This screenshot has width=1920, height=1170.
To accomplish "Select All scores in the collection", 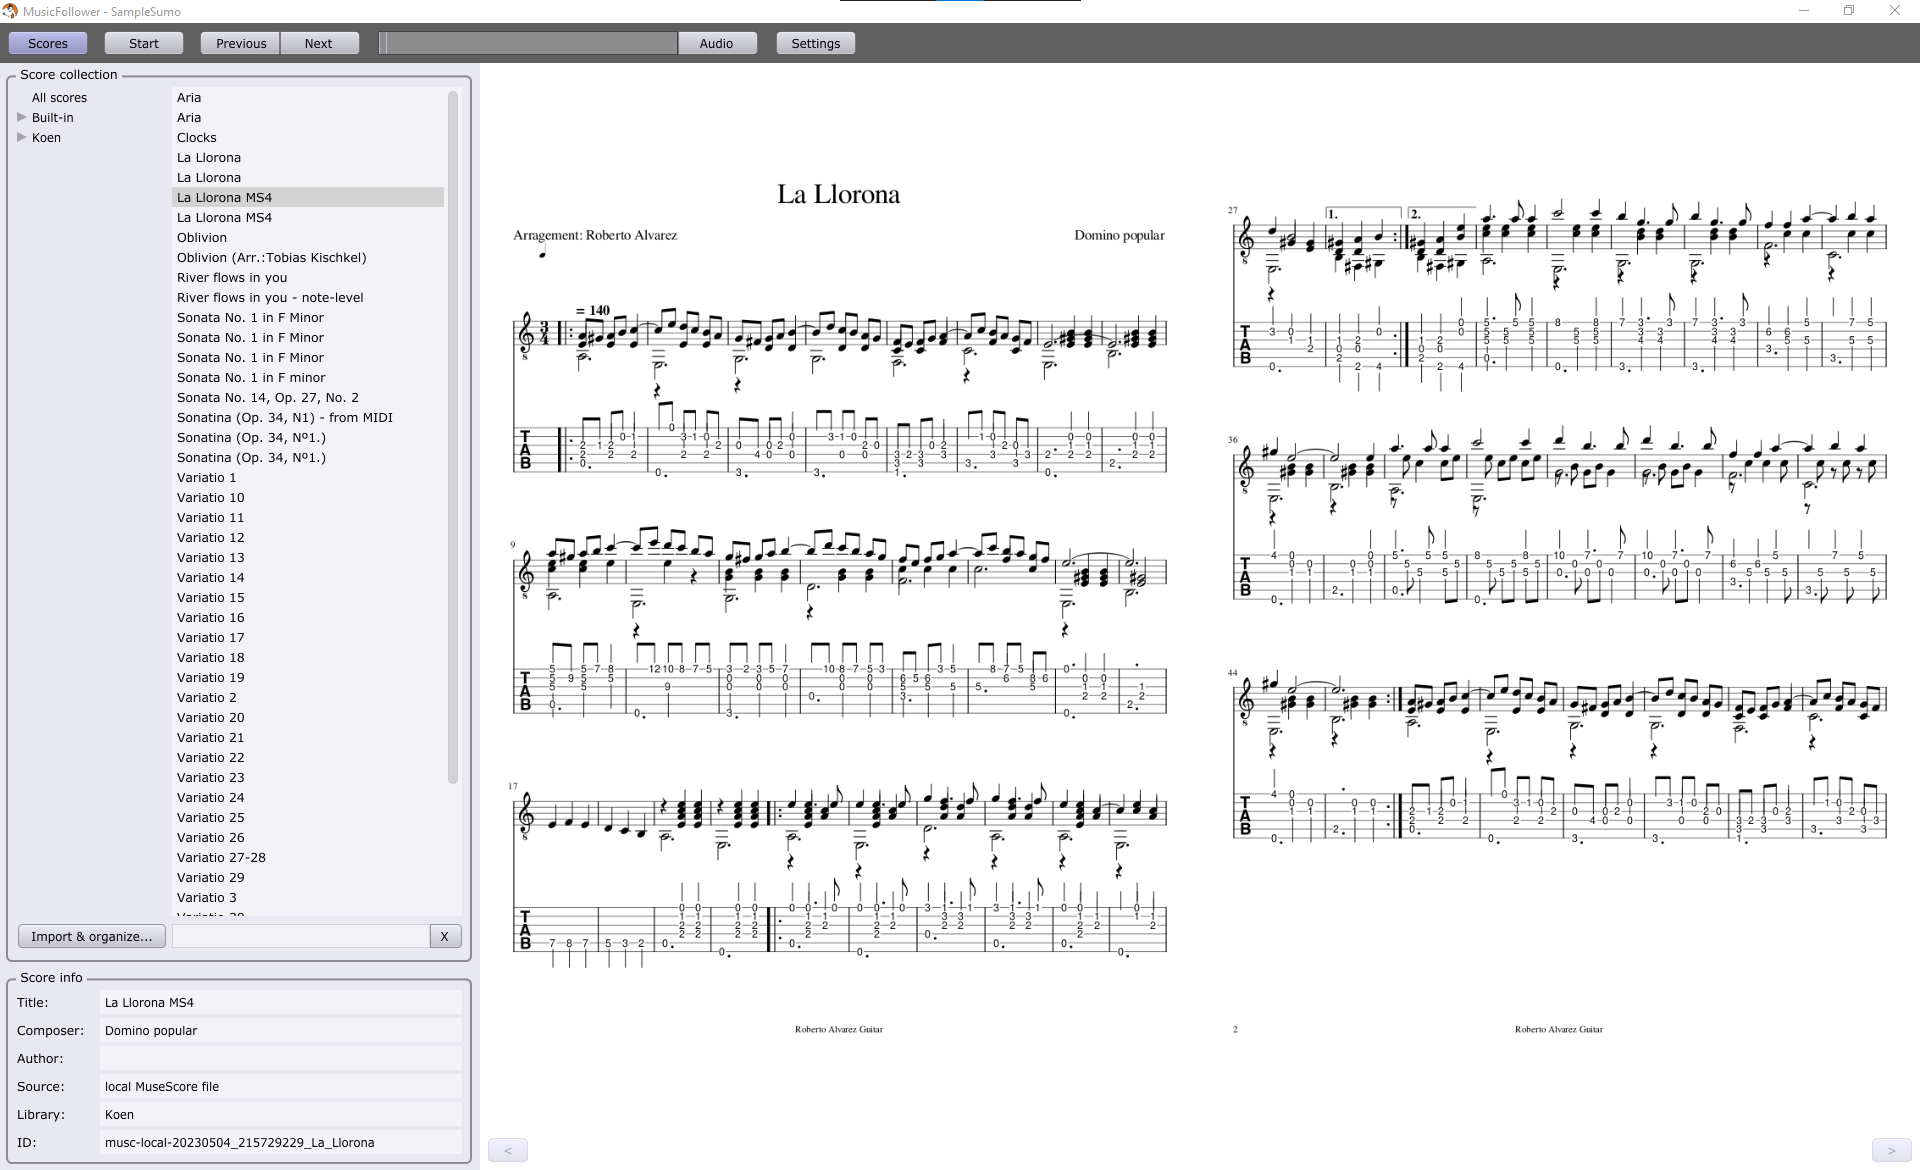I will tap(59, 97).
